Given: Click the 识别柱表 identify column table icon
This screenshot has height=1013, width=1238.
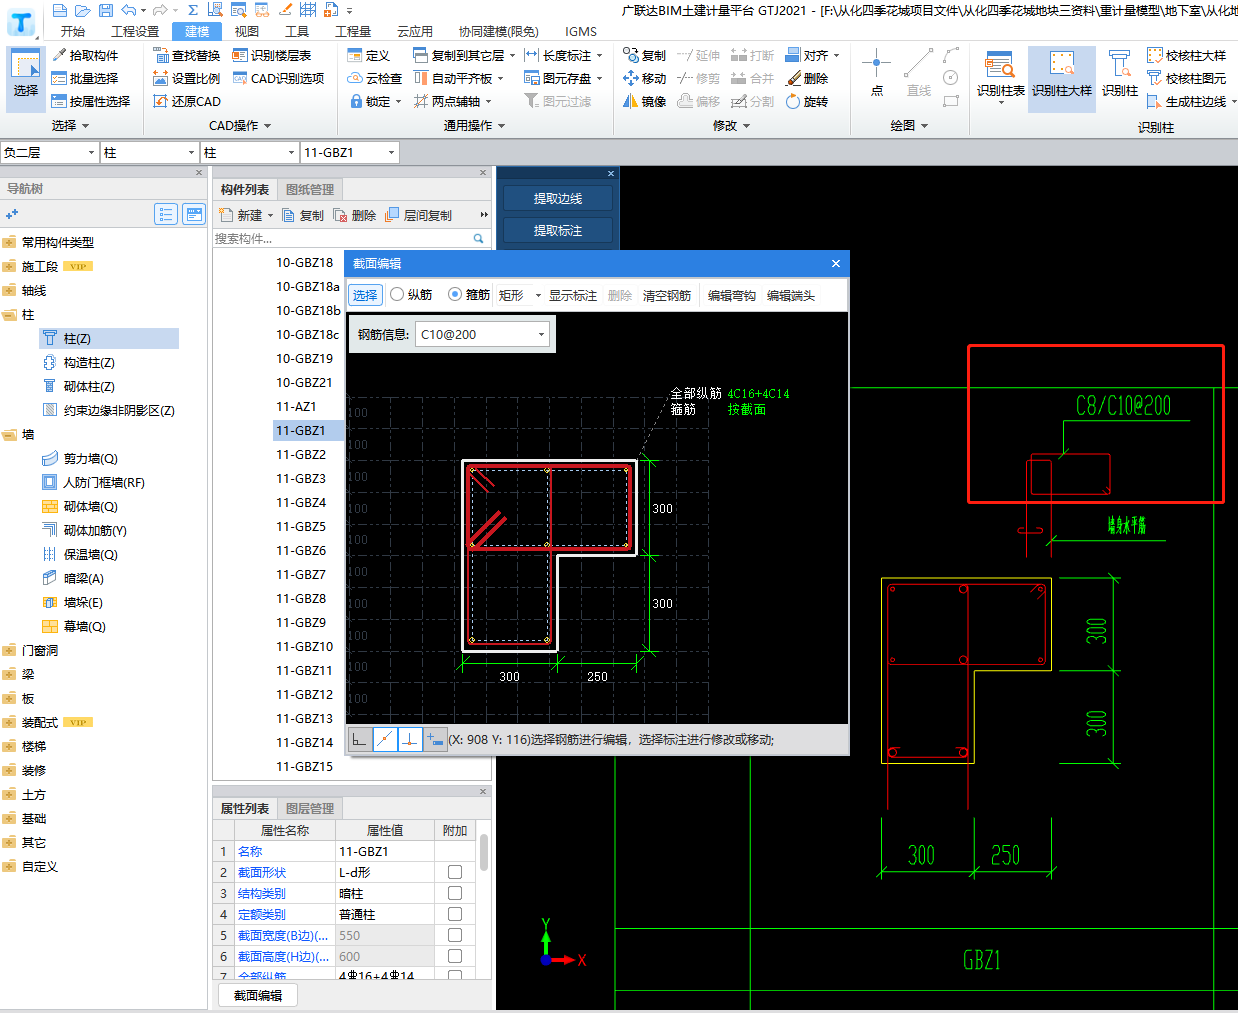Looking at the screenshot, I should point(1000,74).
